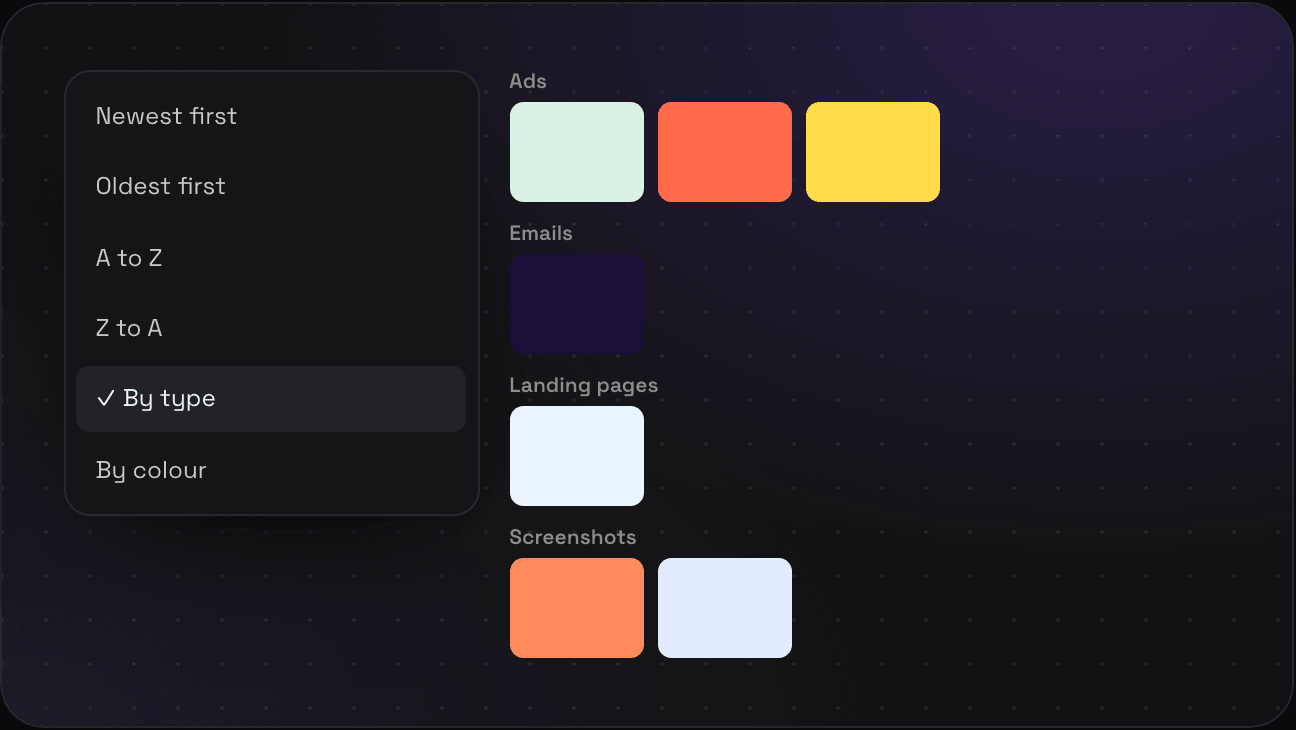The image size is (1296, 730).
Task: Select the orange Screenshots thumbnail
Action: point(577,608)
